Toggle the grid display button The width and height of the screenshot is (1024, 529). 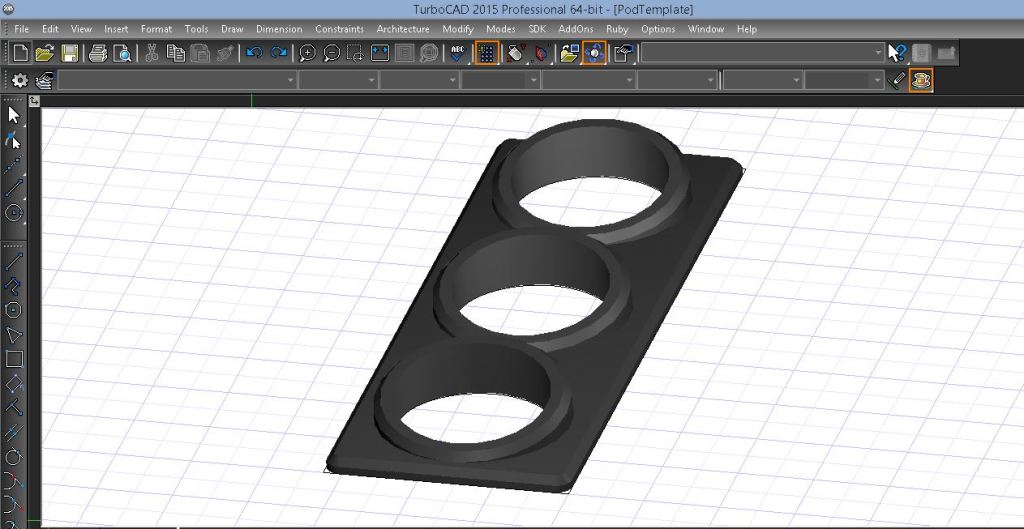point(487,53)
